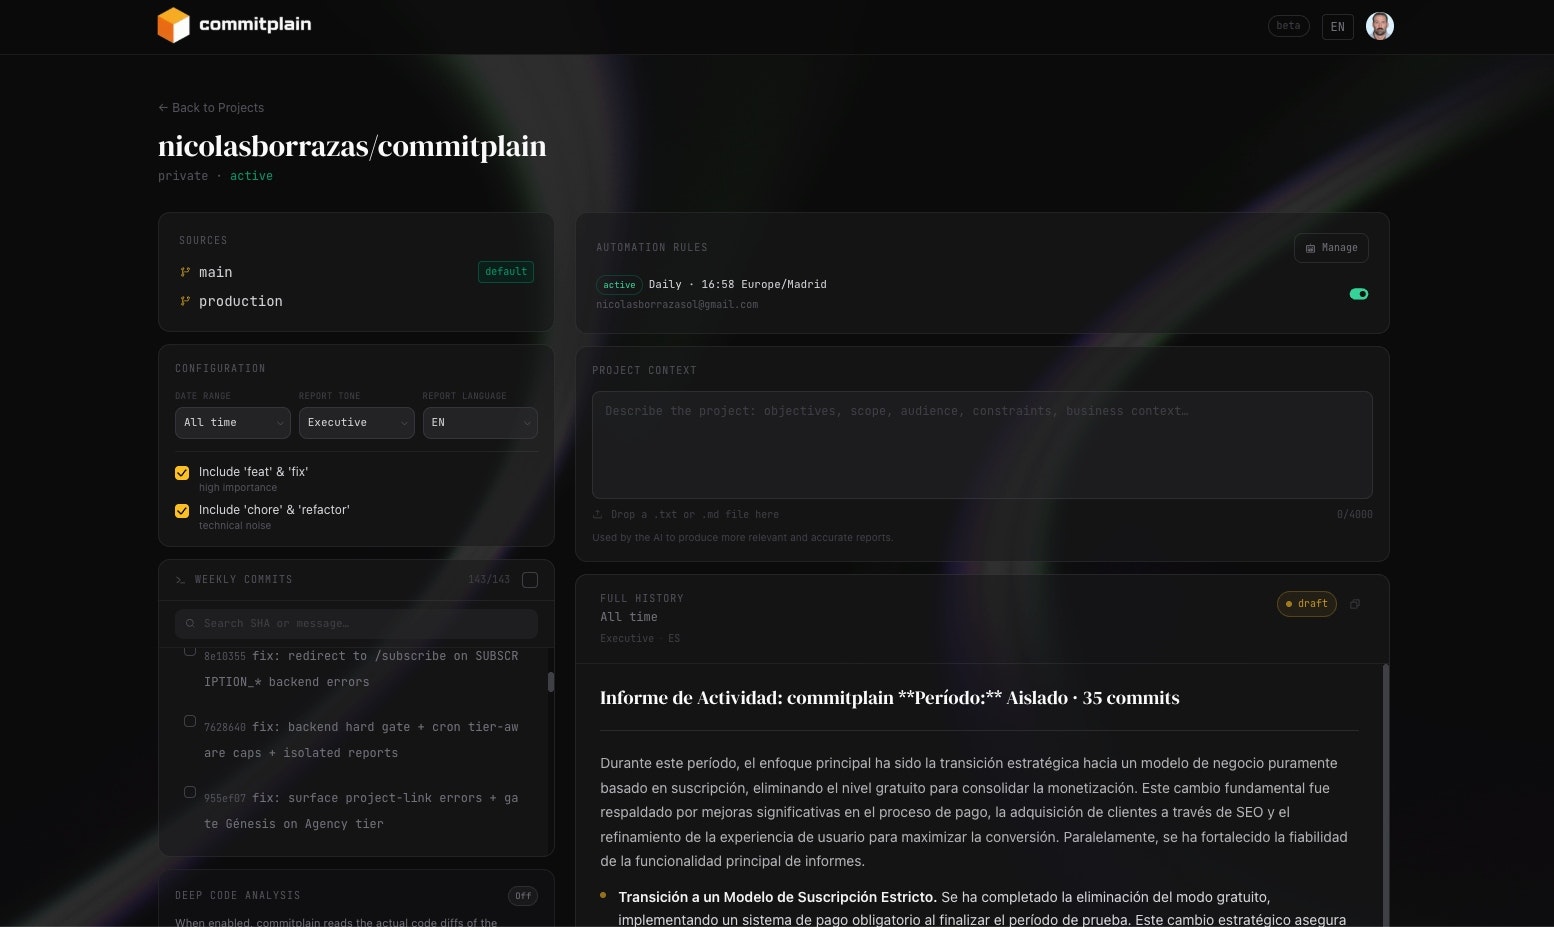Click the Project Context description field
Image resolution: width=1554 pixels, height=927 pixels.
982,445
